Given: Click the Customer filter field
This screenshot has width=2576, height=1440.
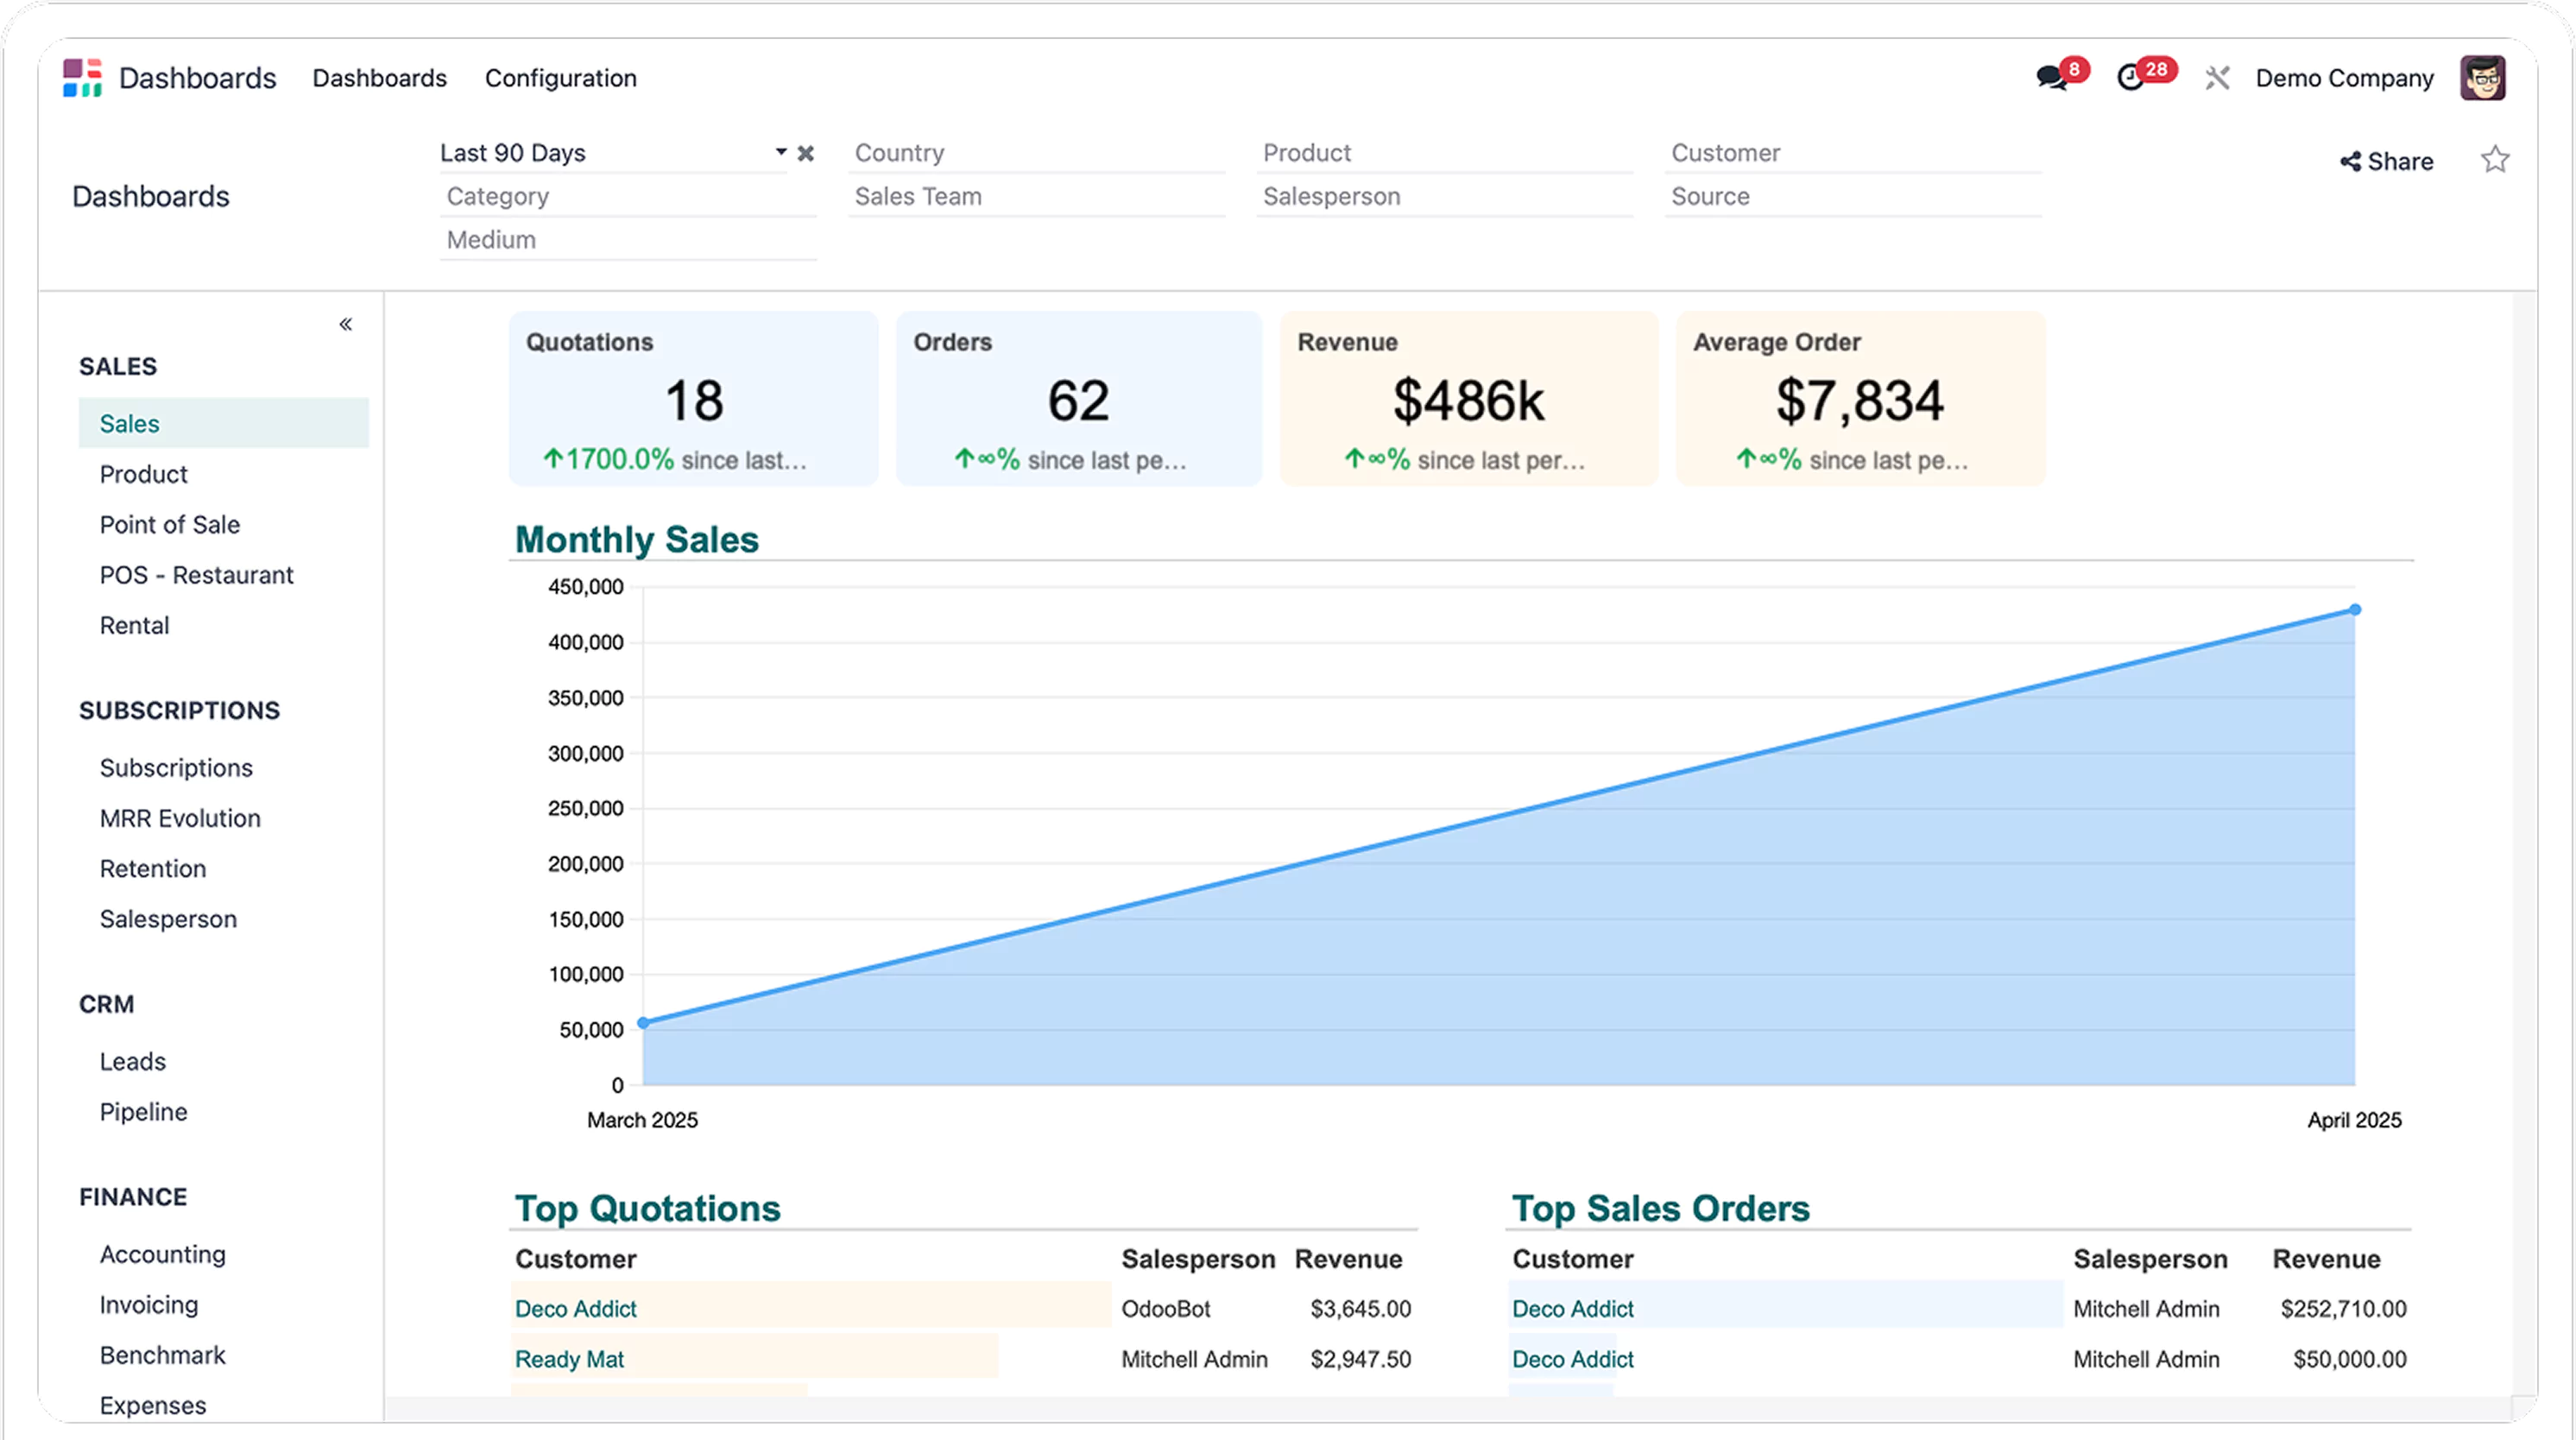Looking at the screenshot, I should [1853, 153].
